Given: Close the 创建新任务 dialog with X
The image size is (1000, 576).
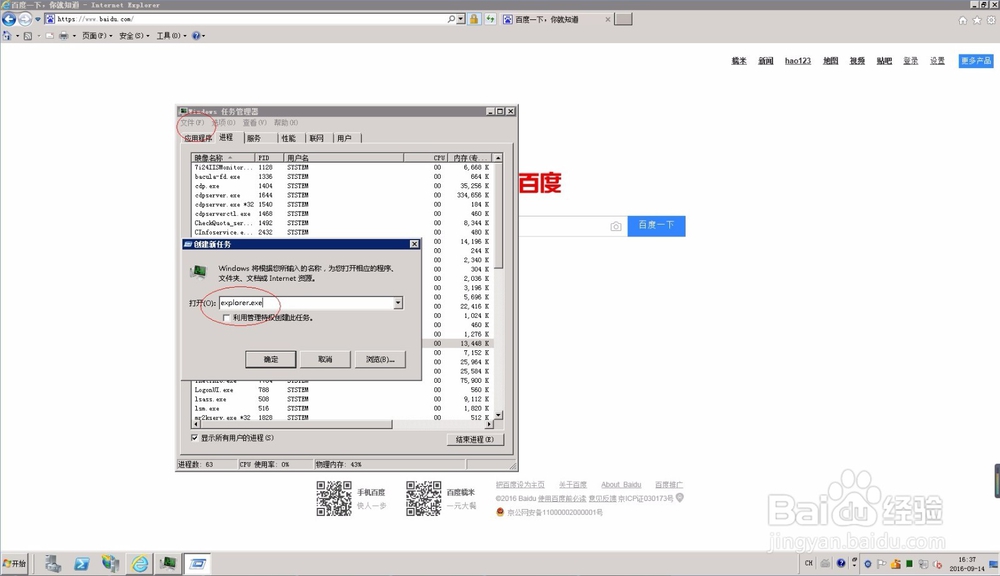Looking at the screenshot, I should click(415, 244).
